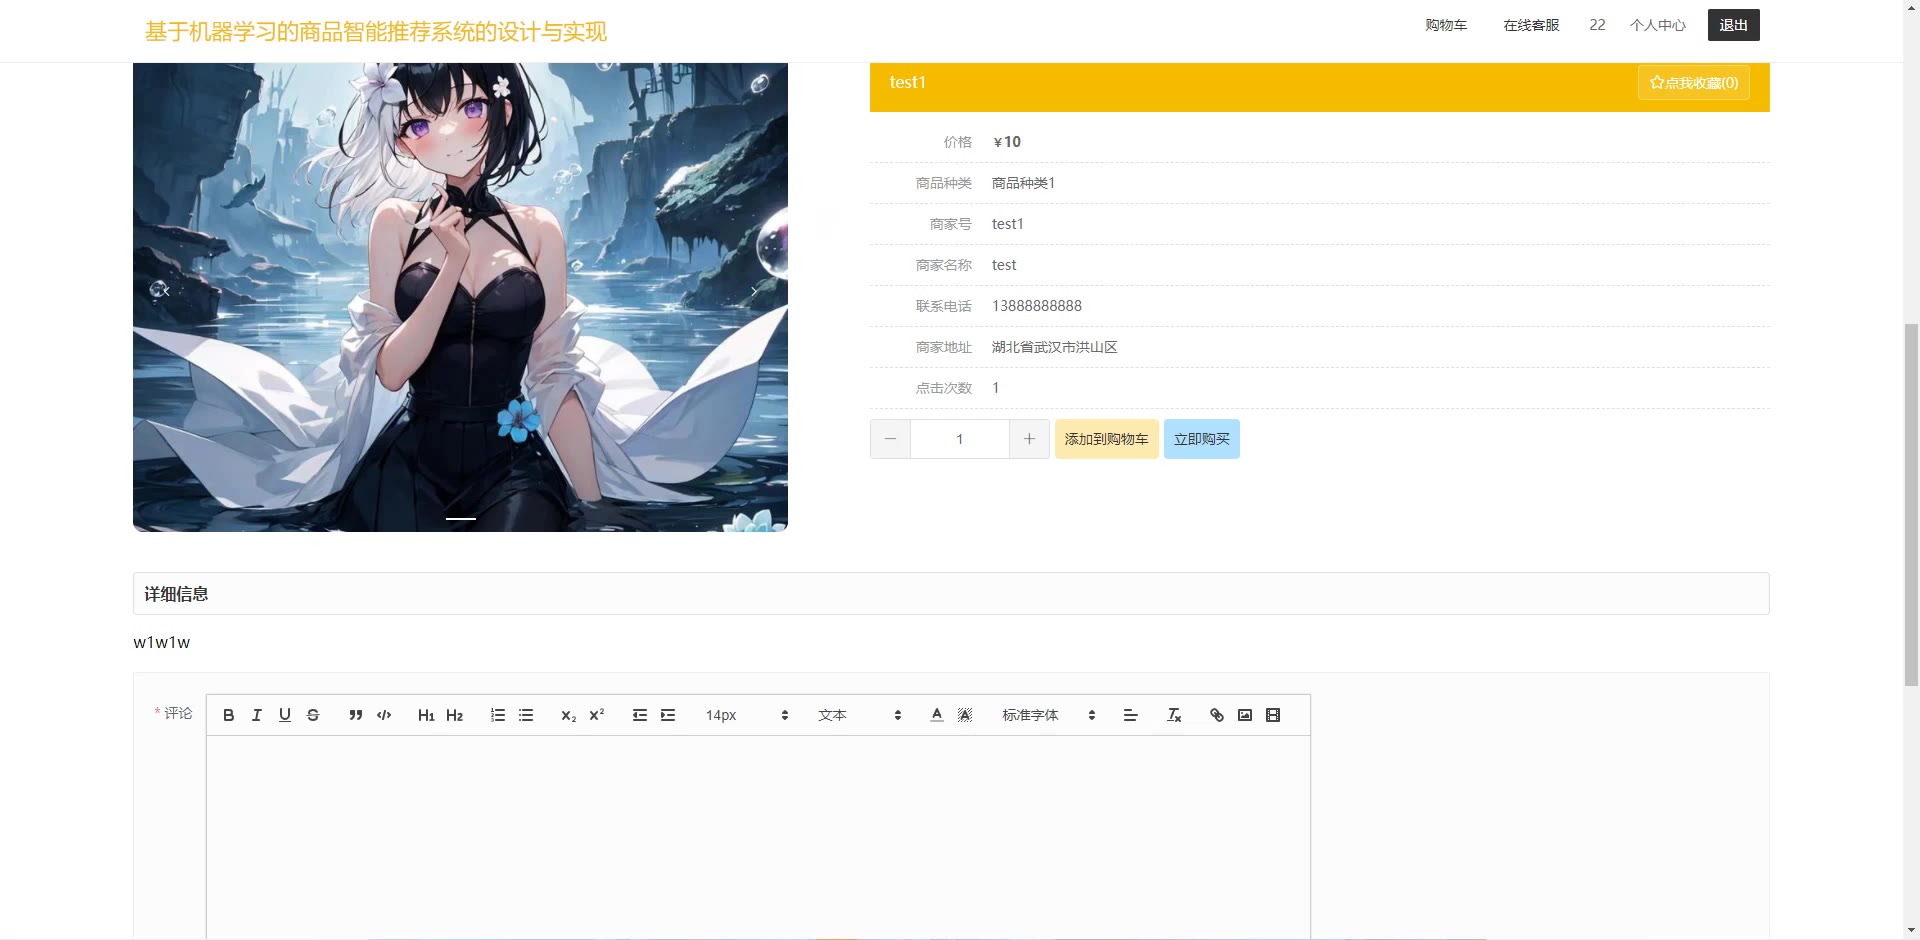
Task: Insert a hyperlink in the comment
Action: pos(1217,715)
